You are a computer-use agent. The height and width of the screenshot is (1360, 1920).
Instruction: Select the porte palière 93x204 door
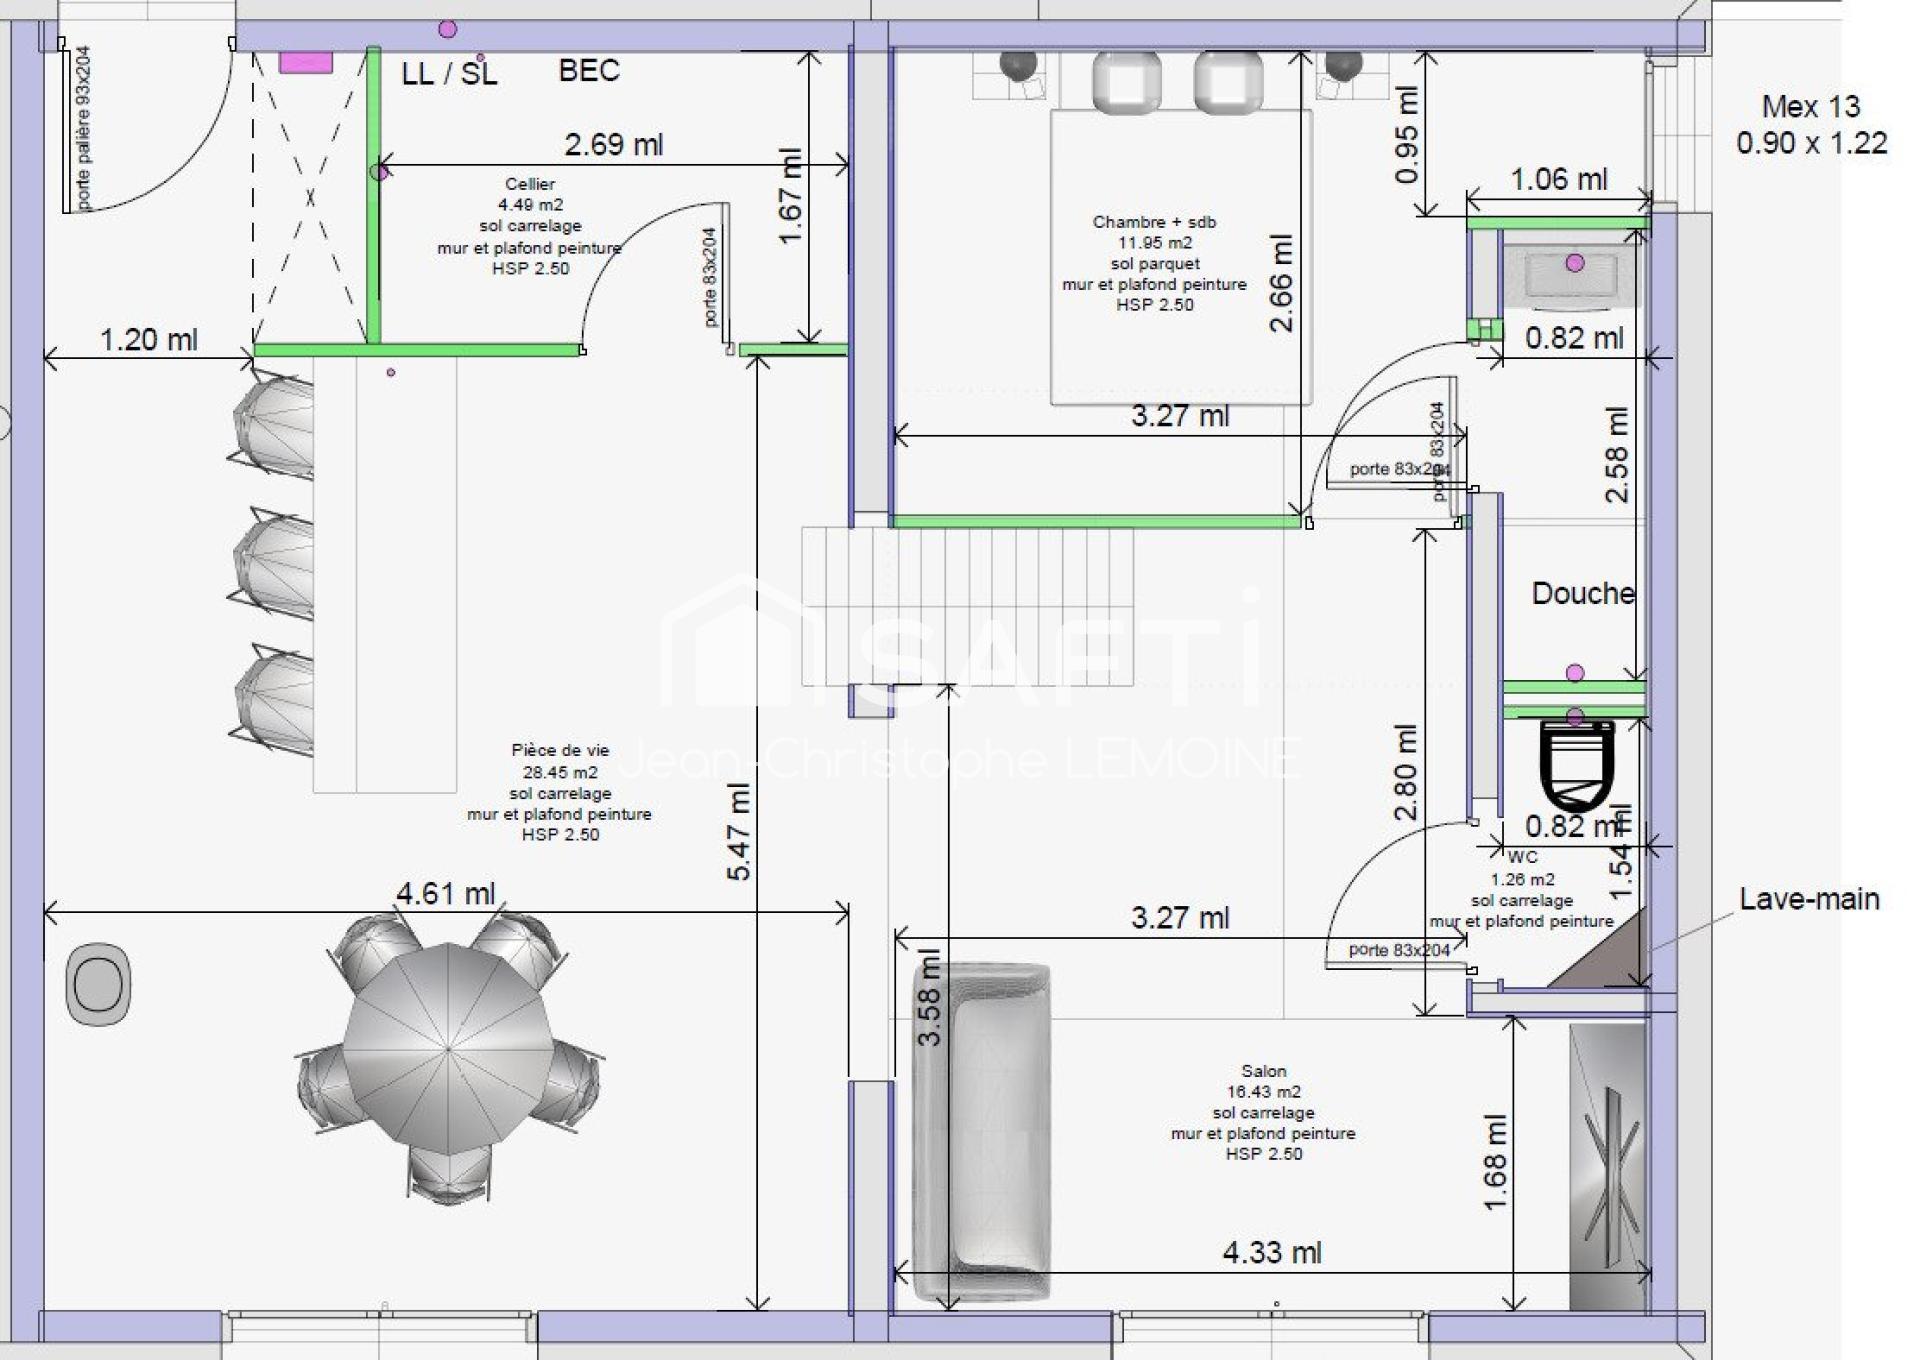(83, 128)
